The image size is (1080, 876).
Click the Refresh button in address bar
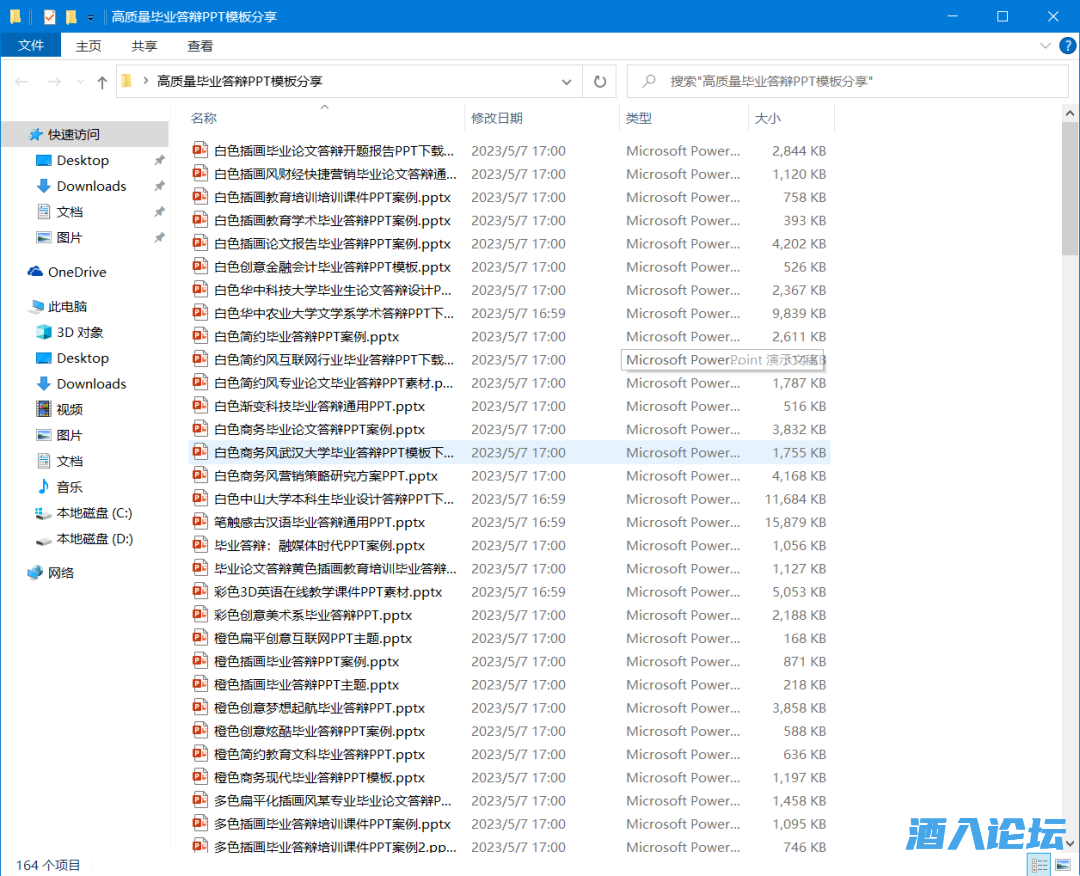pos(600,82)
